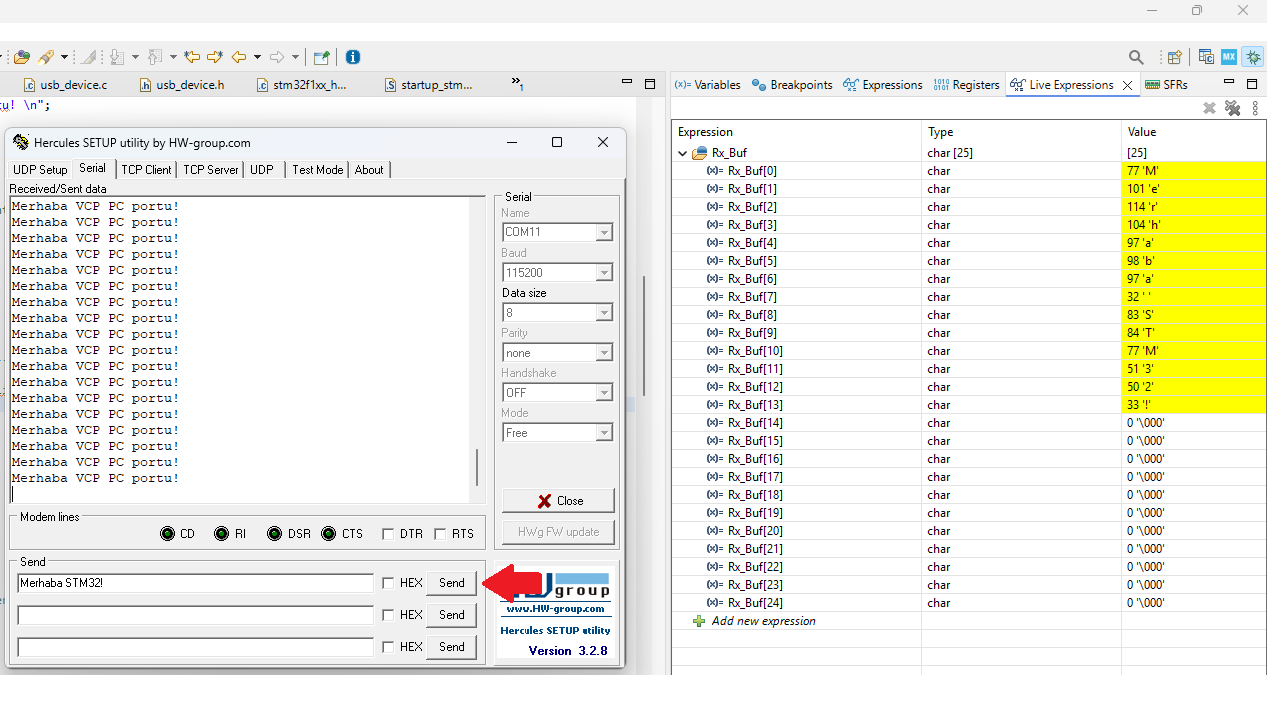Image resolution: width=1267 pixels, height=728 pixels.
Task: Click the www.HW-group.com link
Action: [x=555, y=608]
